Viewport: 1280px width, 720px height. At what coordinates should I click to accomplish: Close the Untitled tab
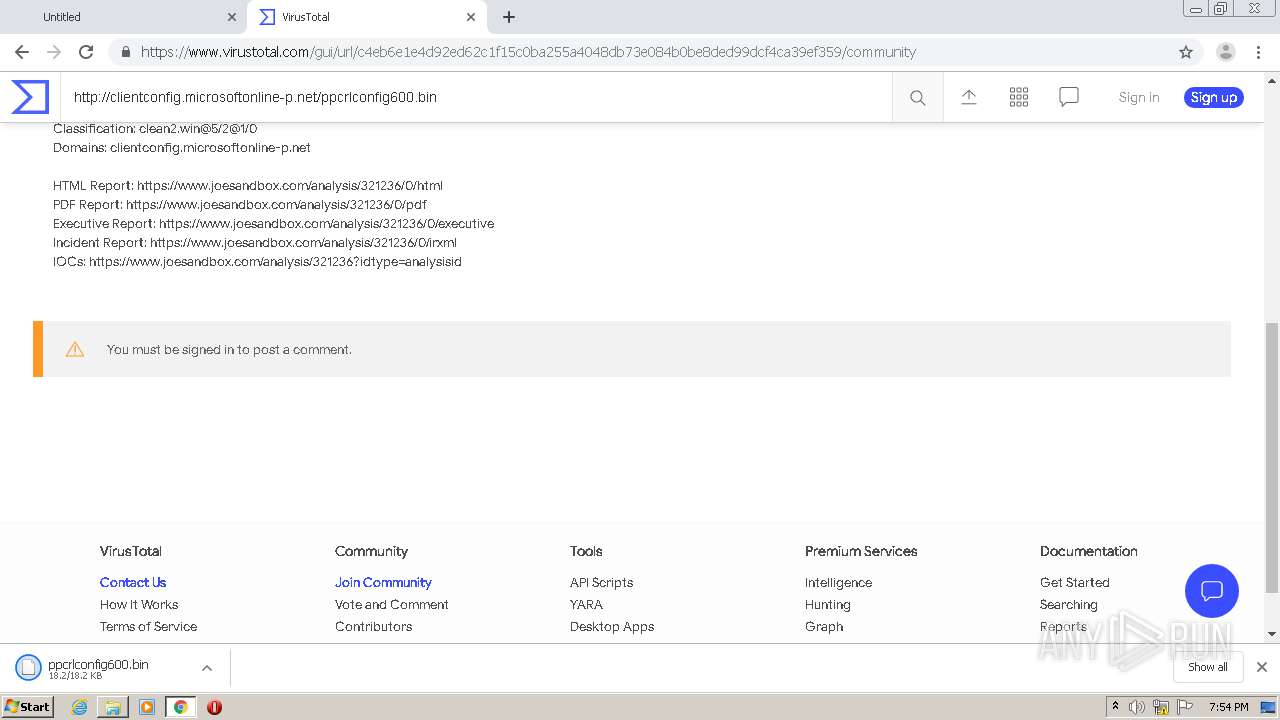click(231, 17)
